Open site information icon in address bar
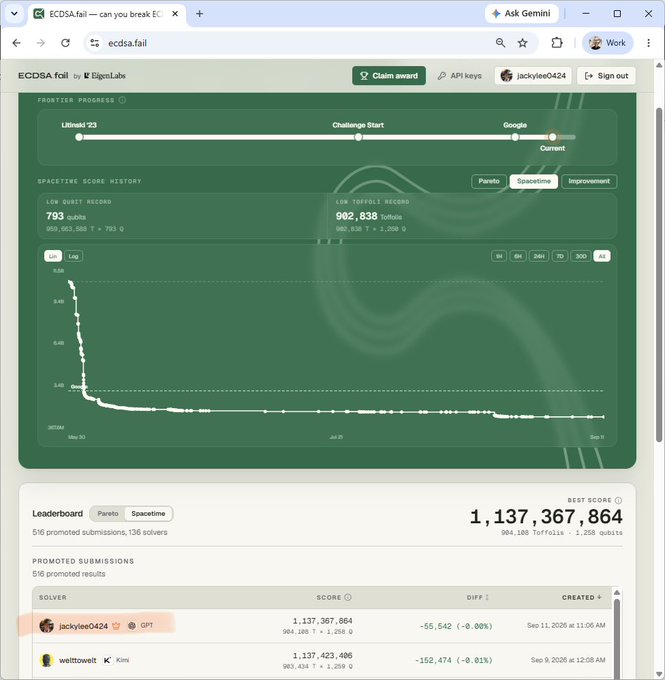 pyautogui.click(x=95, y=43)
